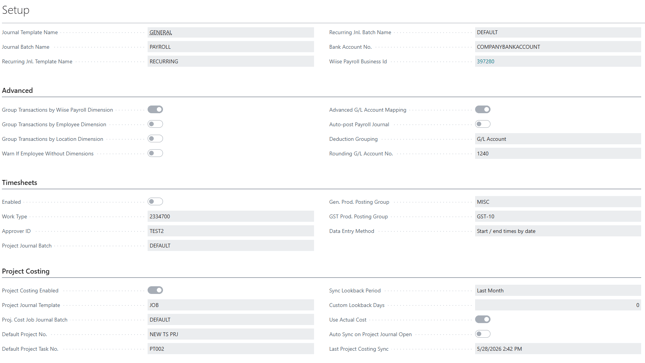Click Work Type field 2334700
This screenshot has height=363, width=645.
point(231,216)
